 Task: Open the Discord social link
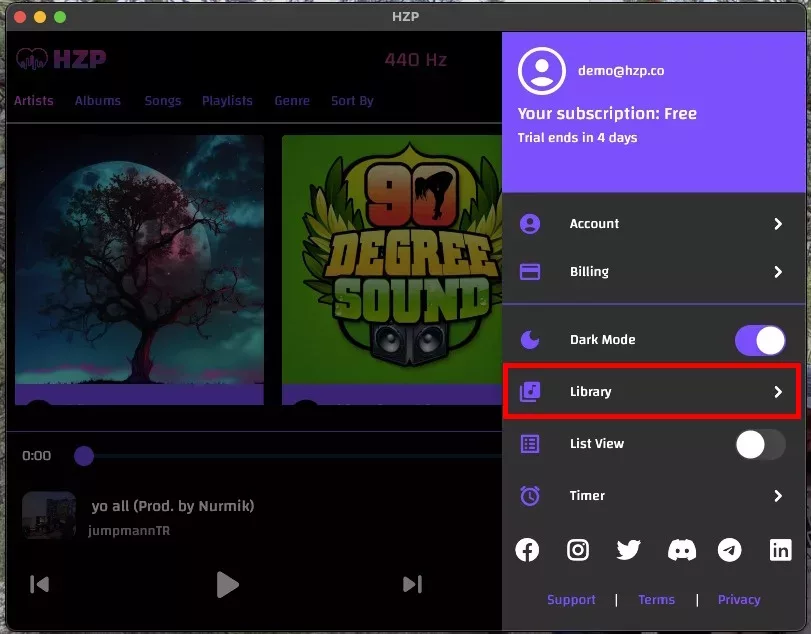click(682, 550)
